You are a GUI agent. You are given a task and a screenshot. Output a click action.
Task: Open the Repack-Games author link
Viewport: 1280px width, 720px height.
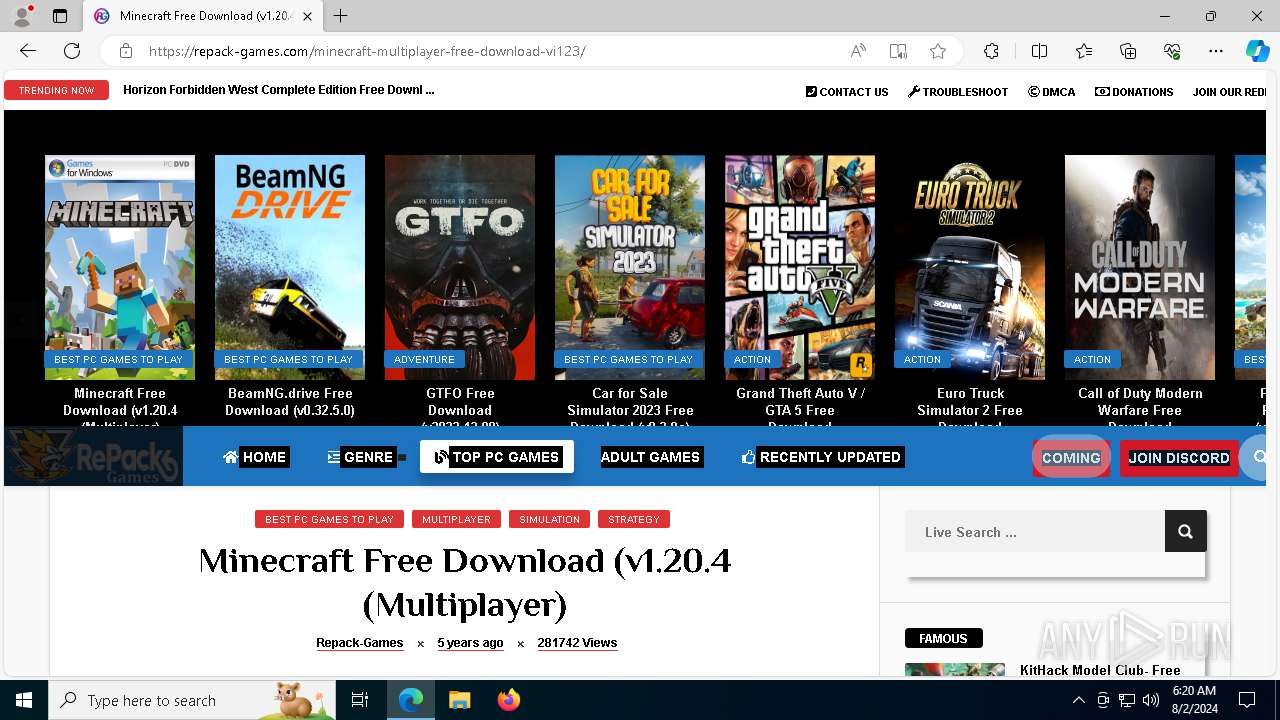[x=360, y=643]
